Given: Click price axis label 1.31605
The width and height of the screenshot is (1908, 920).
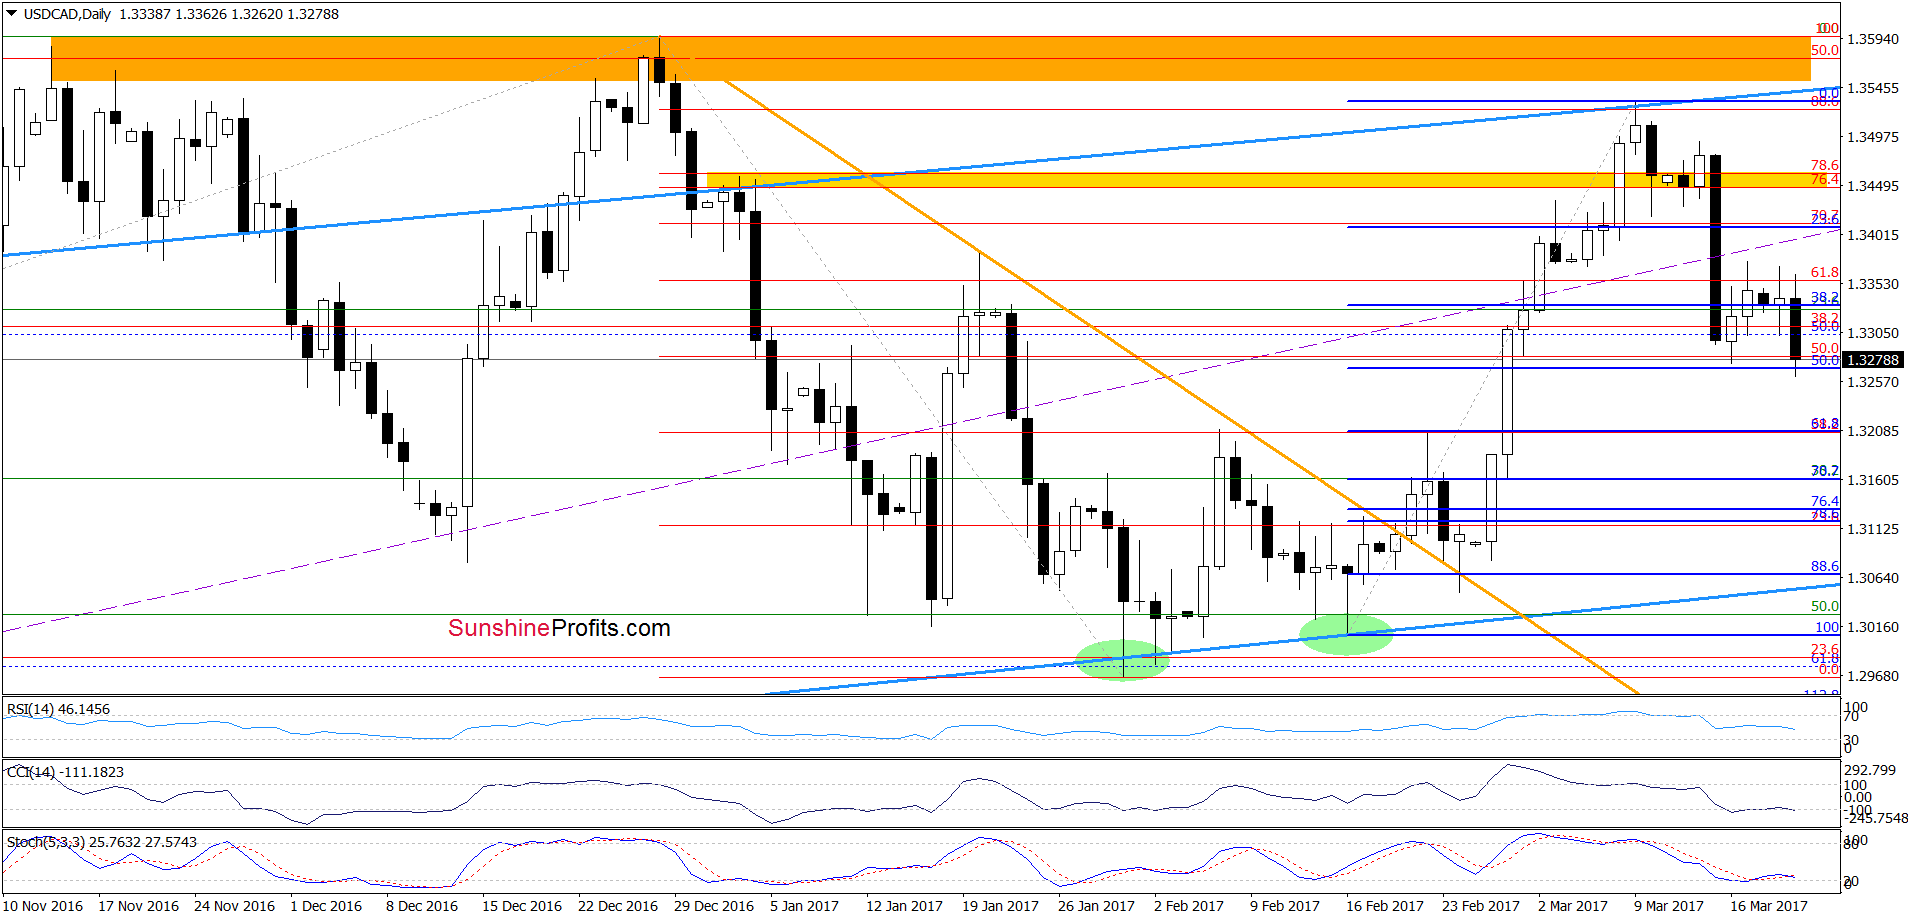Looking at the screenshot, I should click(1872, 480).
